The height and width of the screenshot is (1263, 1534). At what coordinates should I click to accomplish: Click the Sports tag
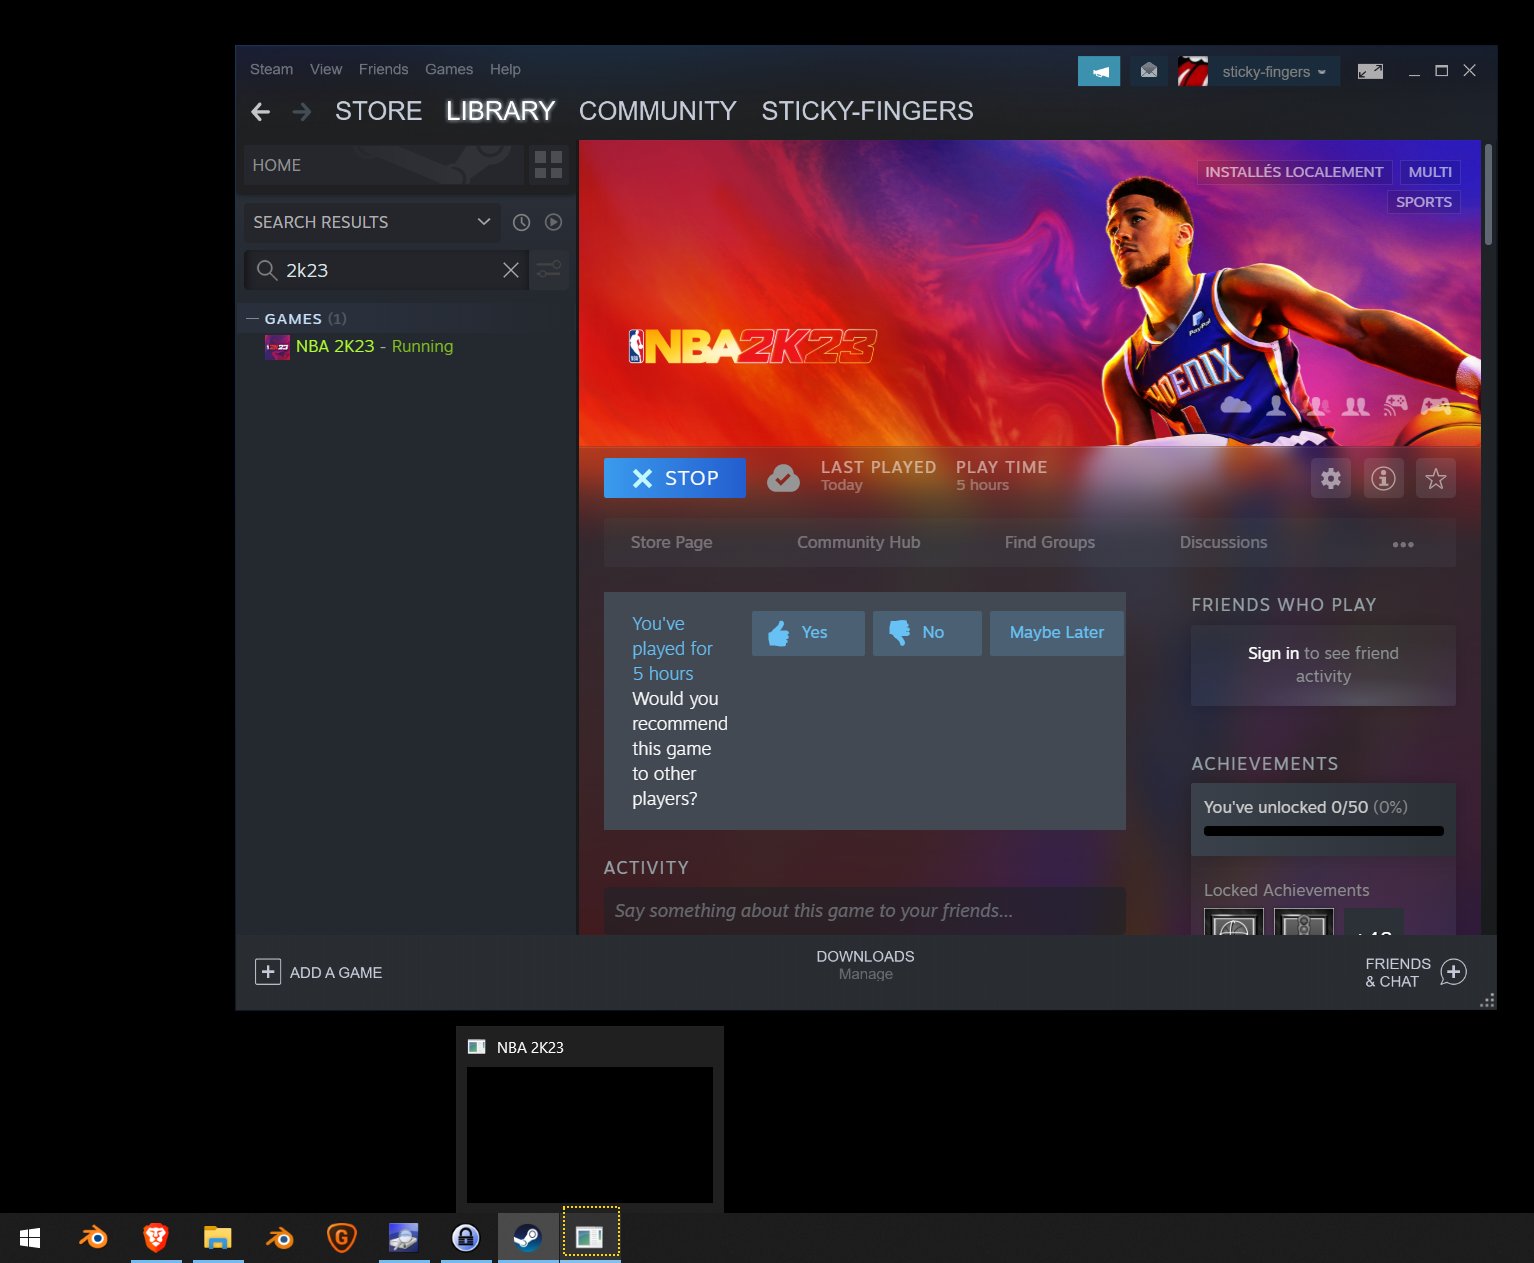point(1423,202)
